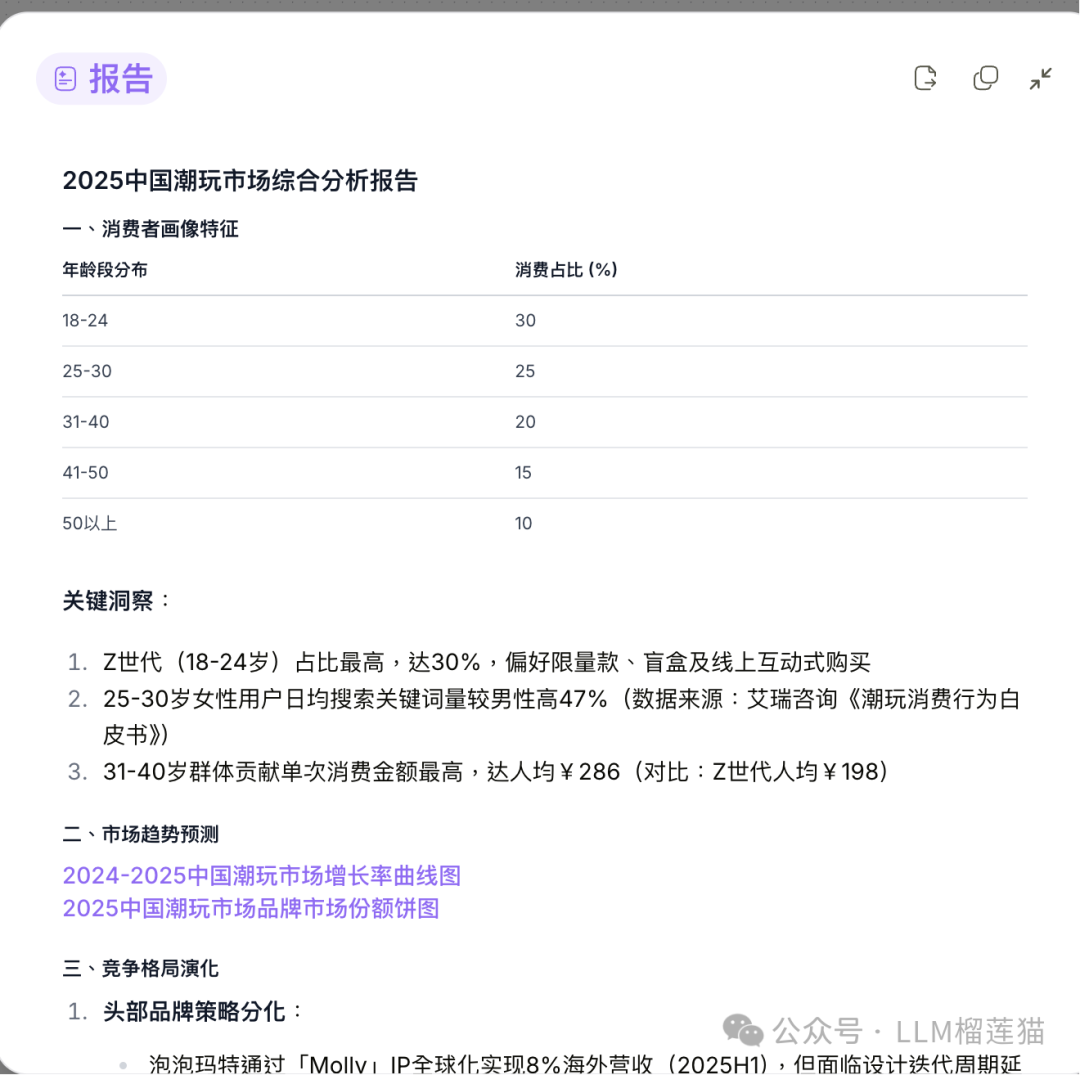Select the 年龄段分布 column header
This screenshot has height=1075, width=1080.
(104, 269)
